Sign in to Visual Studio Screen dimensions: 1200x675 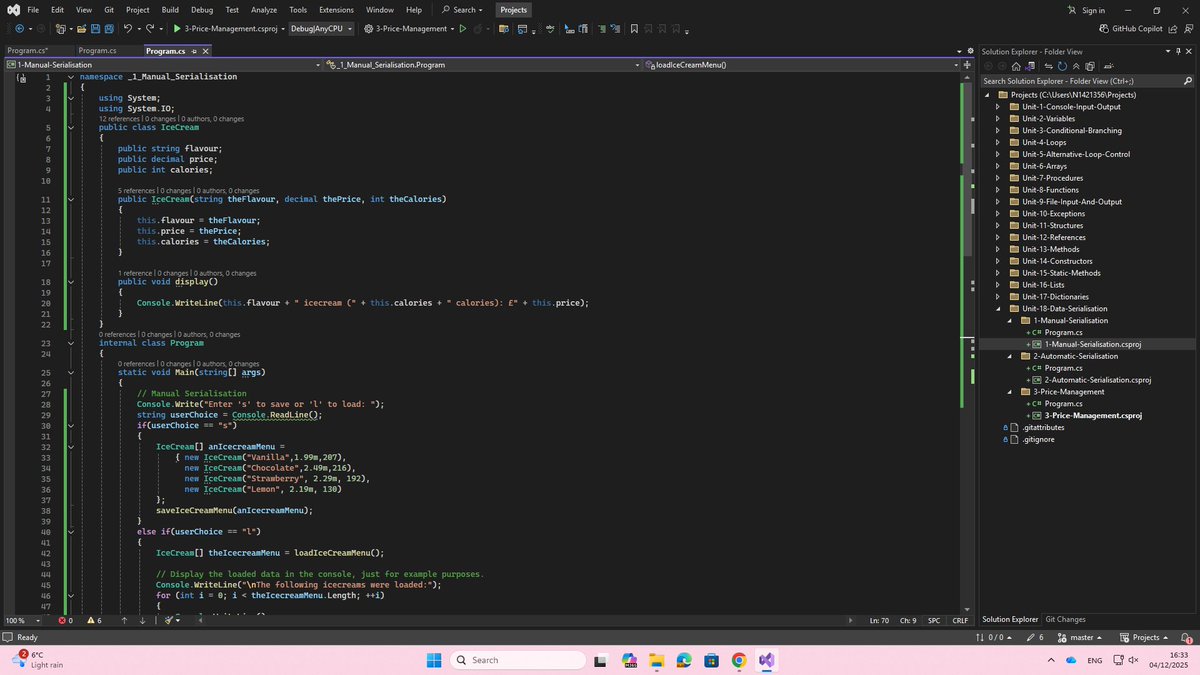coord(1092,9)
